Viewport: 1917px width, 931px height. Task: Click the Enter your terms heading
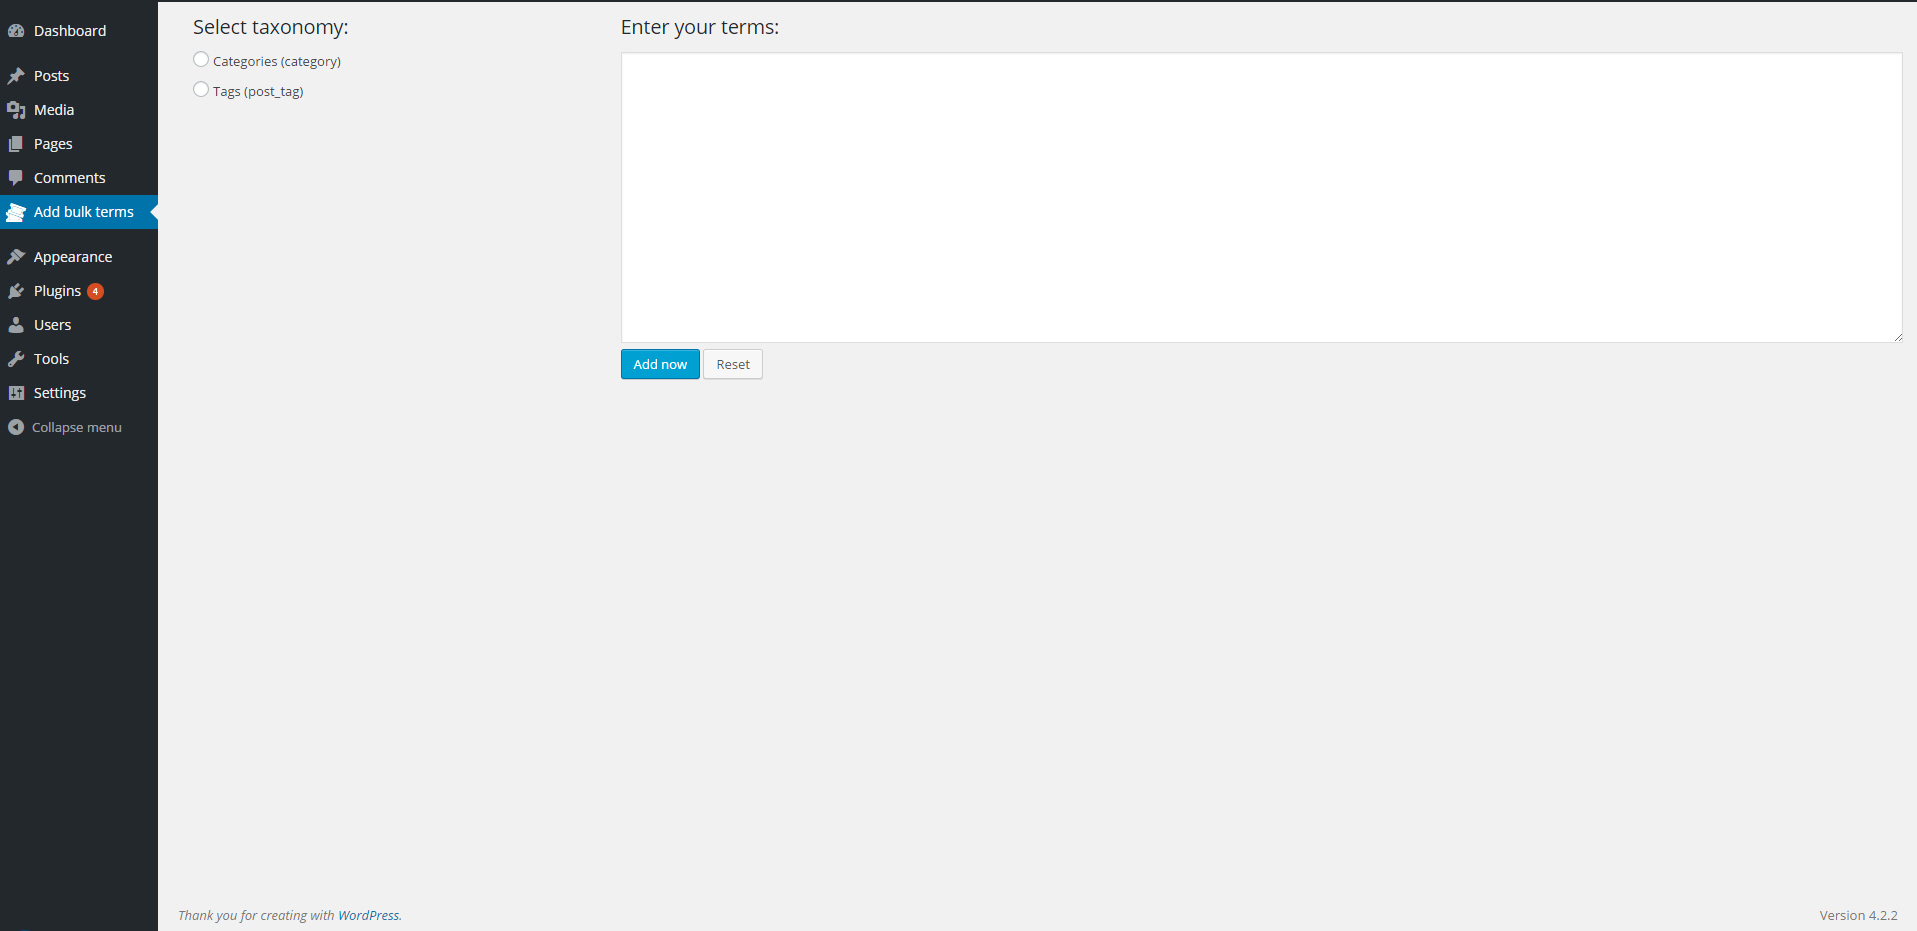coord(700,27)
